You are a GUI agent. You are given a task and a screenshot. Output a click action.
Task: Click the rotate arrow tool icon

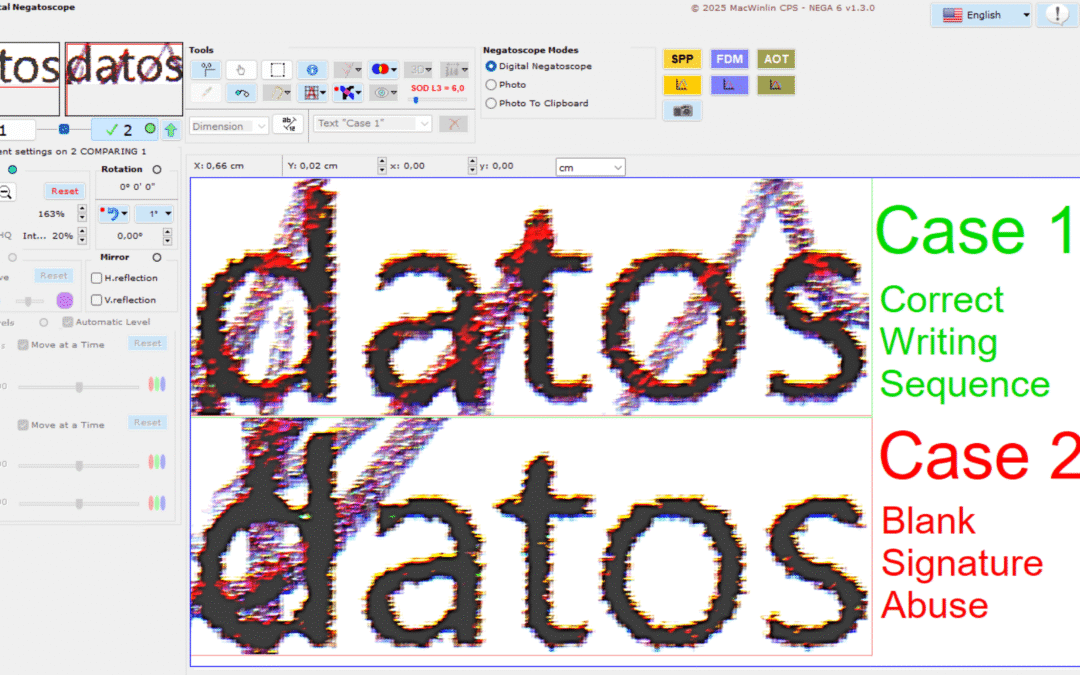click(x=241, y=92)
